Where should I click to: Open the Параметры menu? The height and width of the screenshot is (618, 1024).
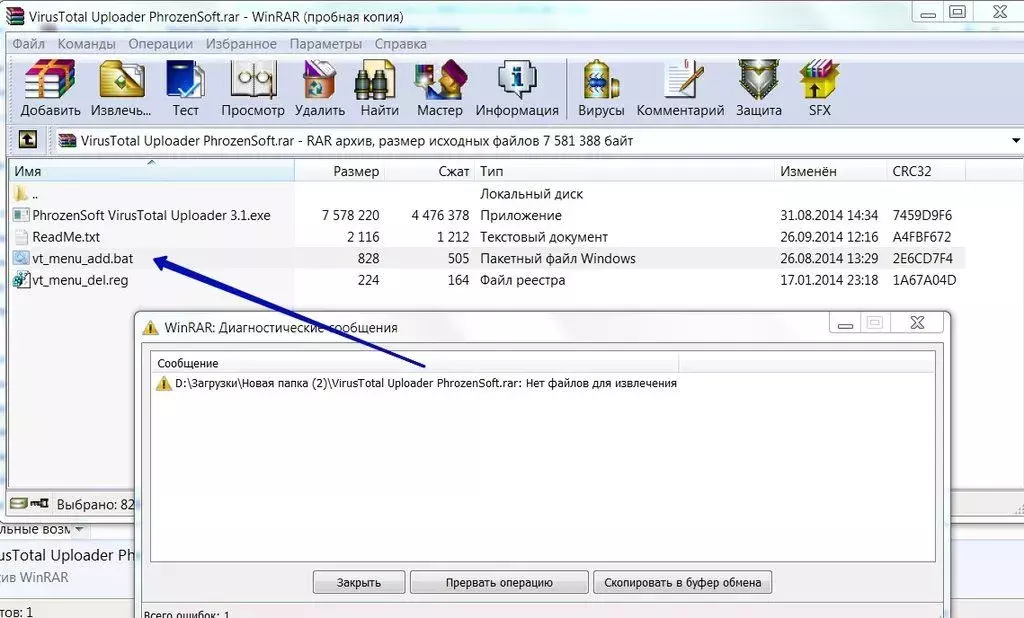pyautogui.click(x=325, y=44)
